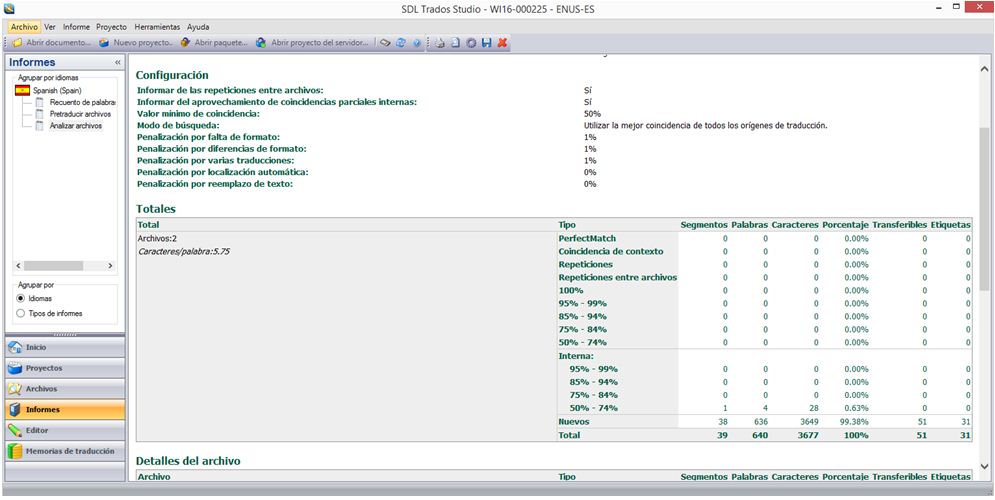
Task: Click the page preview icon next to printer
Action: (455, 43)
